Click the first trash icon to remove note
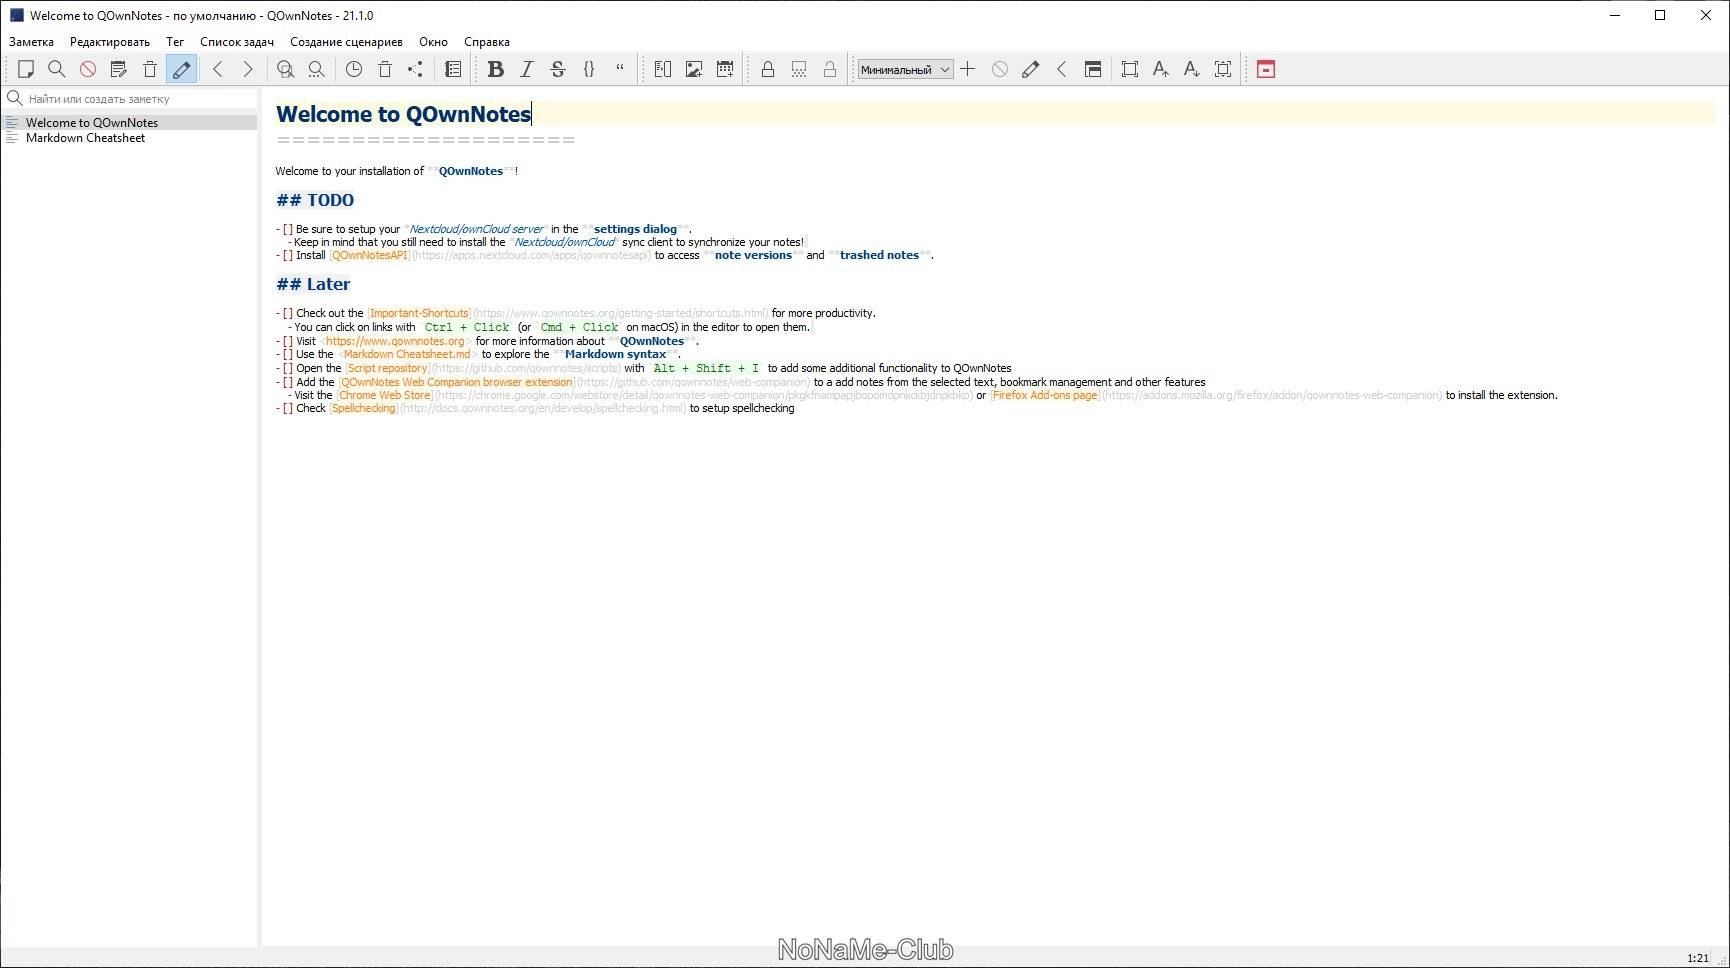1730x968 pixels. click(150, 69)
